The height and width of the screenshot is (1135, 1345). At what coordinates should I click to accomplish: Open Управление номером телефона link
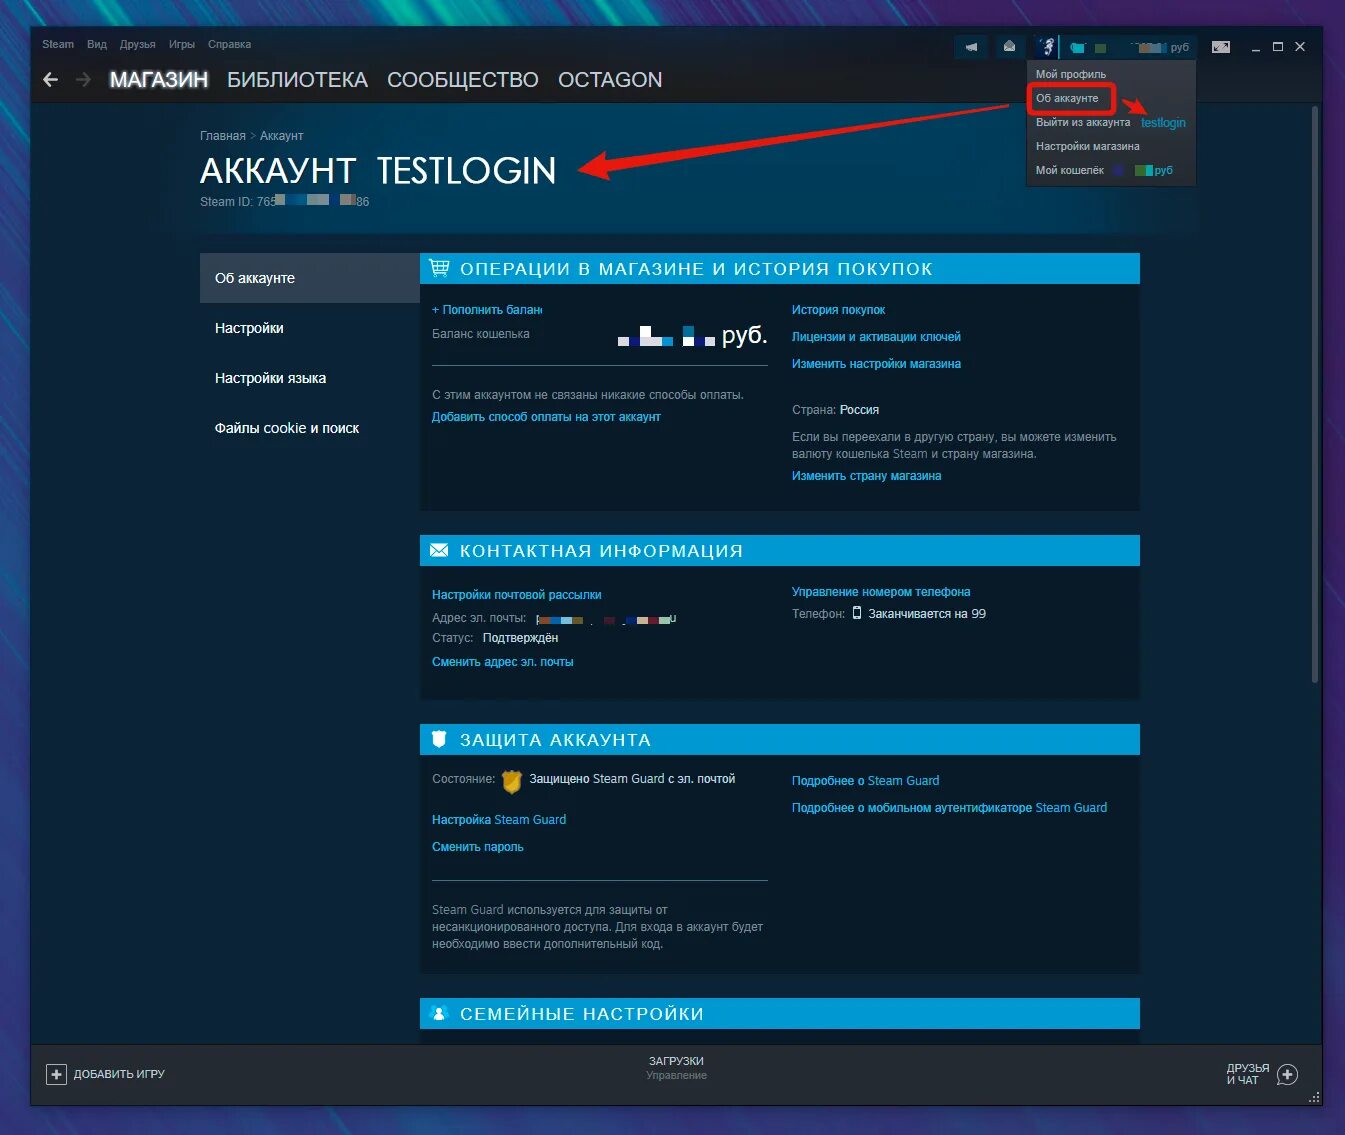[881, 592]
